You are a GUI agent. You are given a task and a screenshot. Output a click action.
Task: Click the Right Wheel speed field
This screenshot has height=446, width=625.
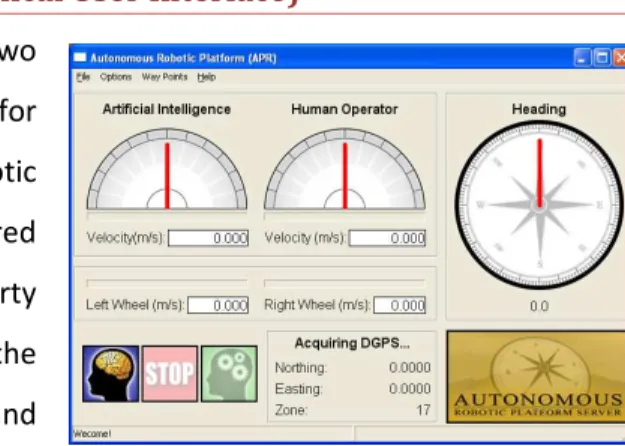coord(400,305)
